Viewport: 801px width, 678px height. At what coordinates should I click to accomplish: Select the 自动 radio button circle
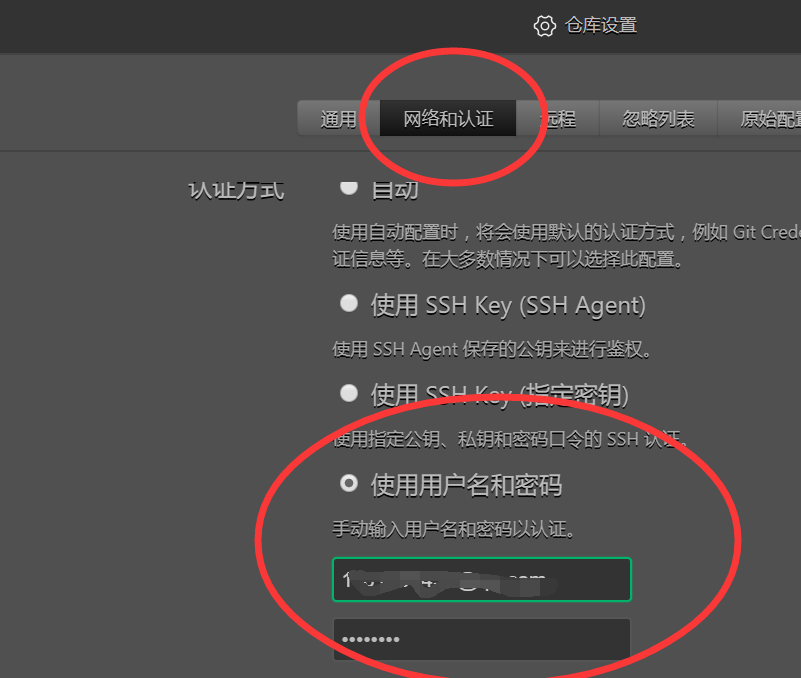(x=349, y=187)
